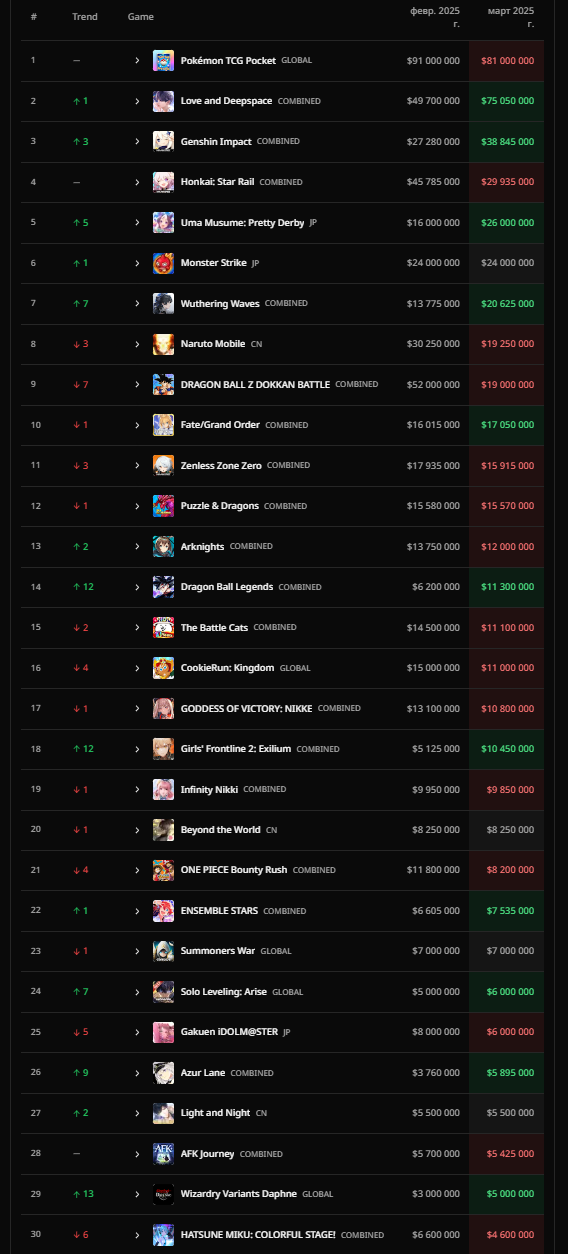Sort by the Game column header
568x1254 pixels.
click(141, 17)
